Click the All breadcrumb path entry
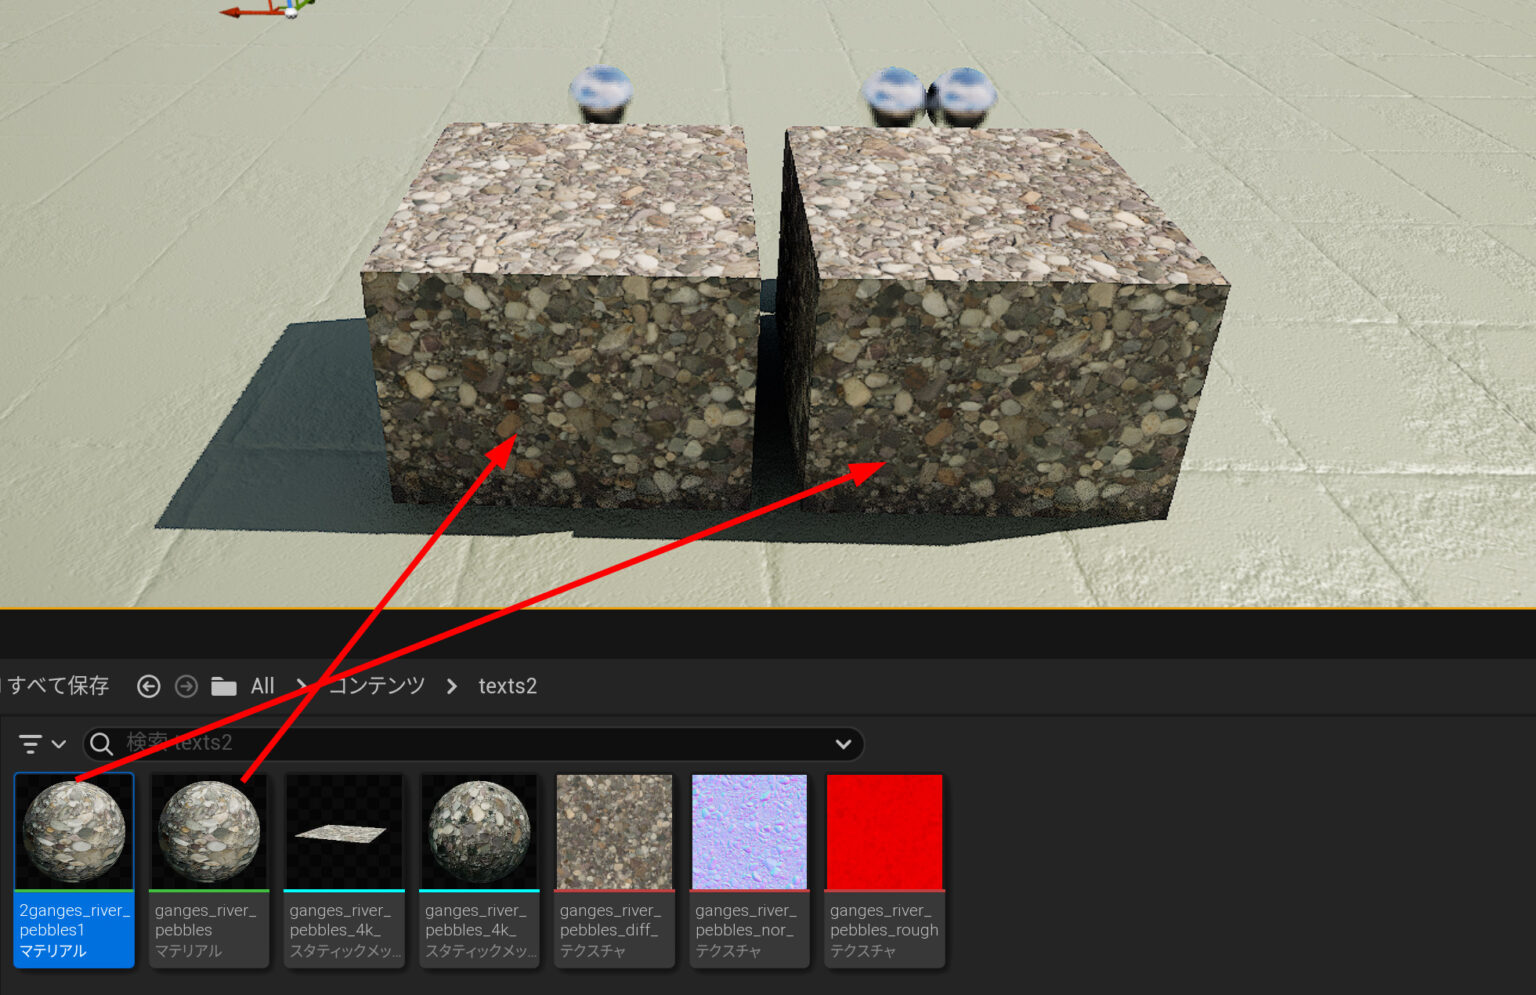This screenshot has height=995, width=1536. click(x=261, y=686)
